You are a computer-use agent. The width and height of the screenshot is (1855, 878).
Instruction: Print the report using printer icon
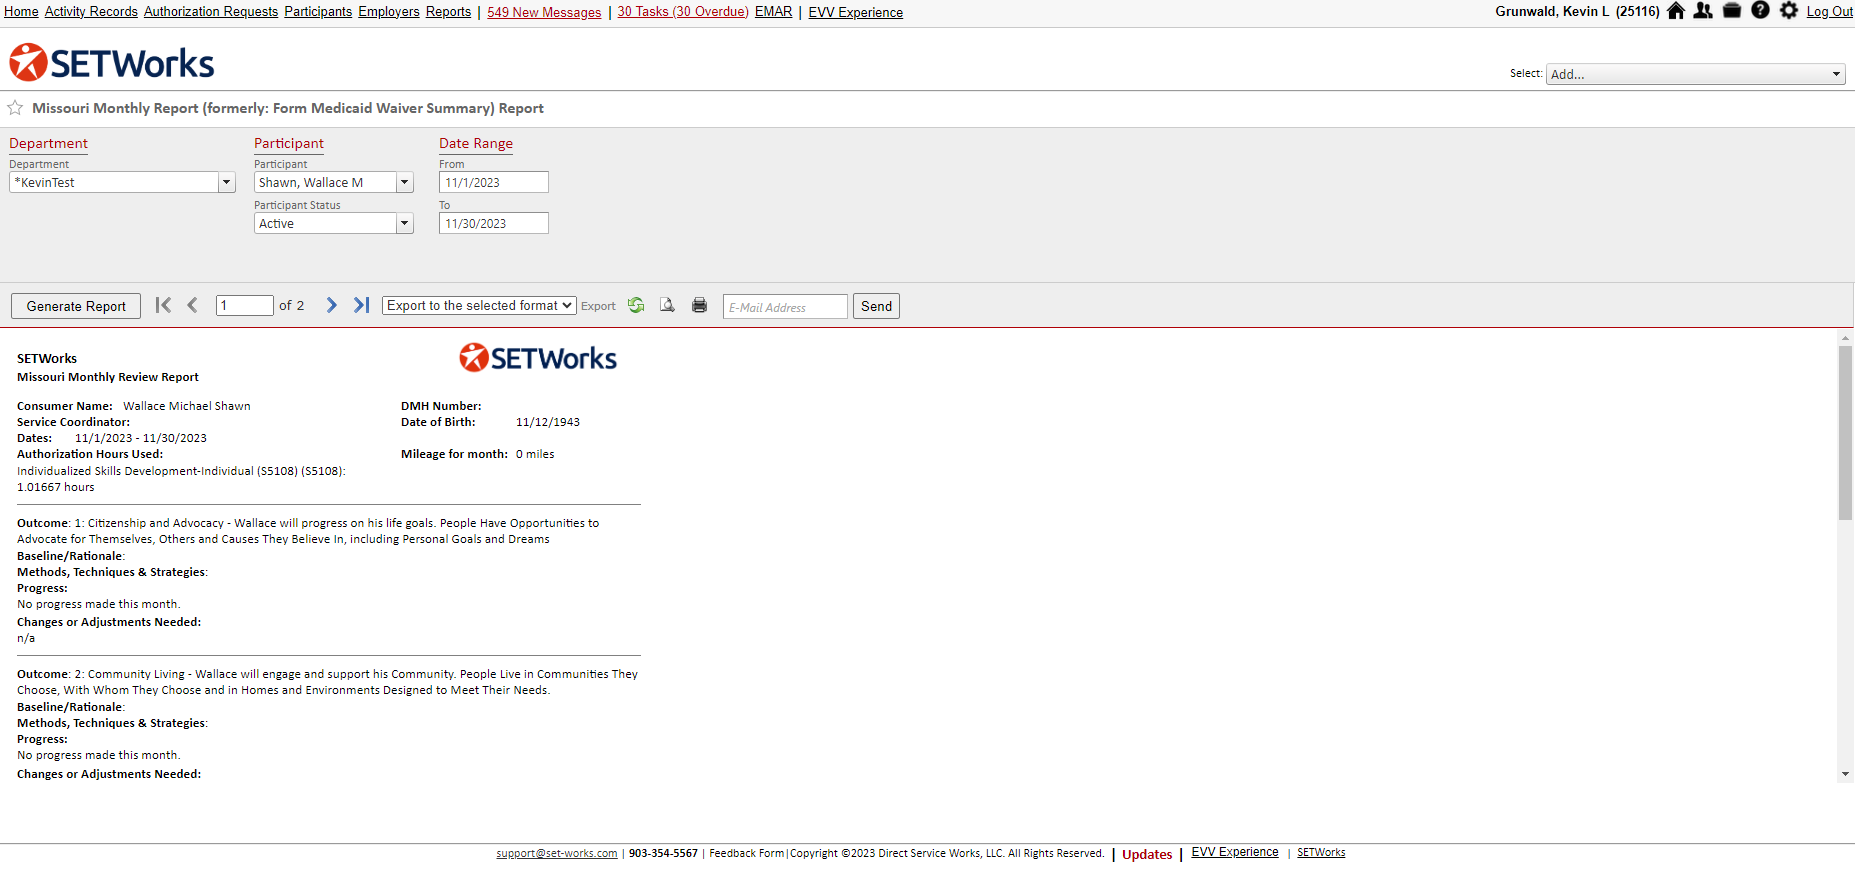[699, 306]
